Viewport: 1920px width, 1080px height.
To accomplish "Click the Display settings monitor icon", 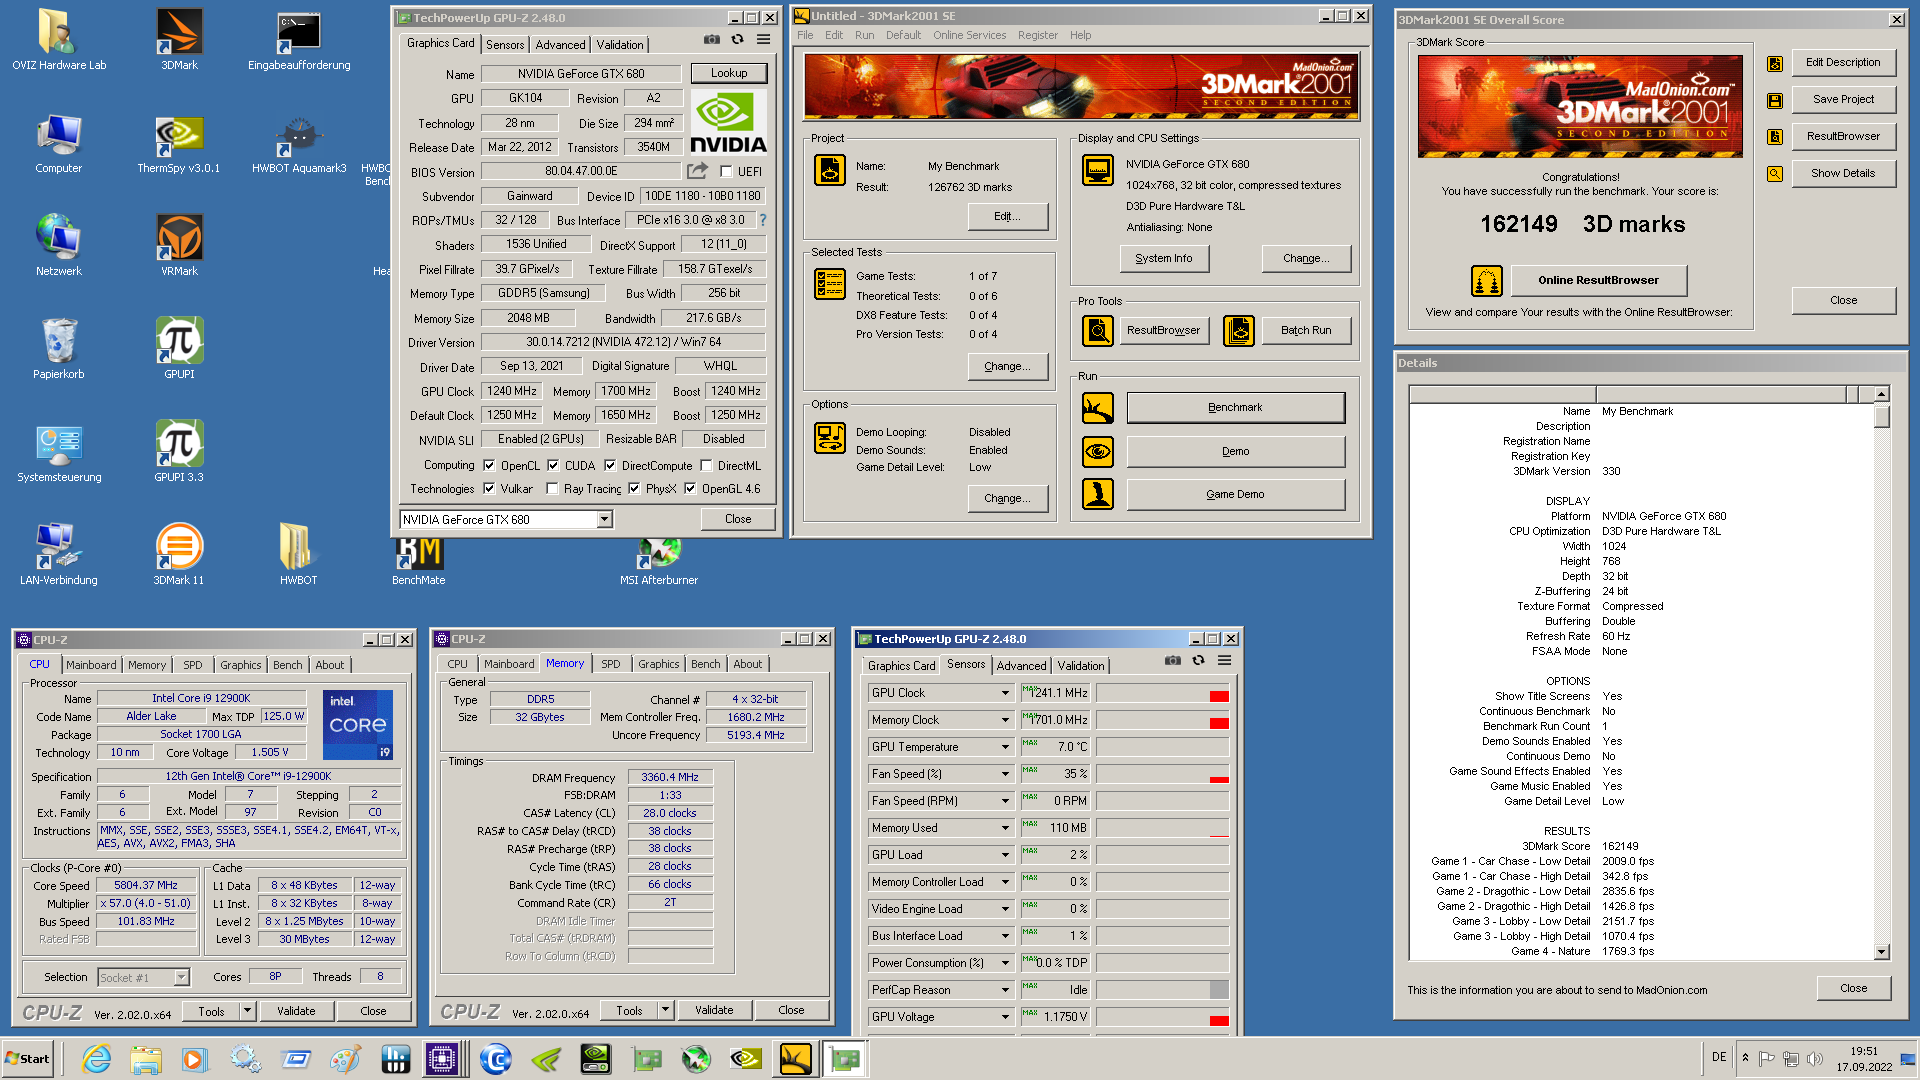I will pyautogui.click(x=1097, y=170).
